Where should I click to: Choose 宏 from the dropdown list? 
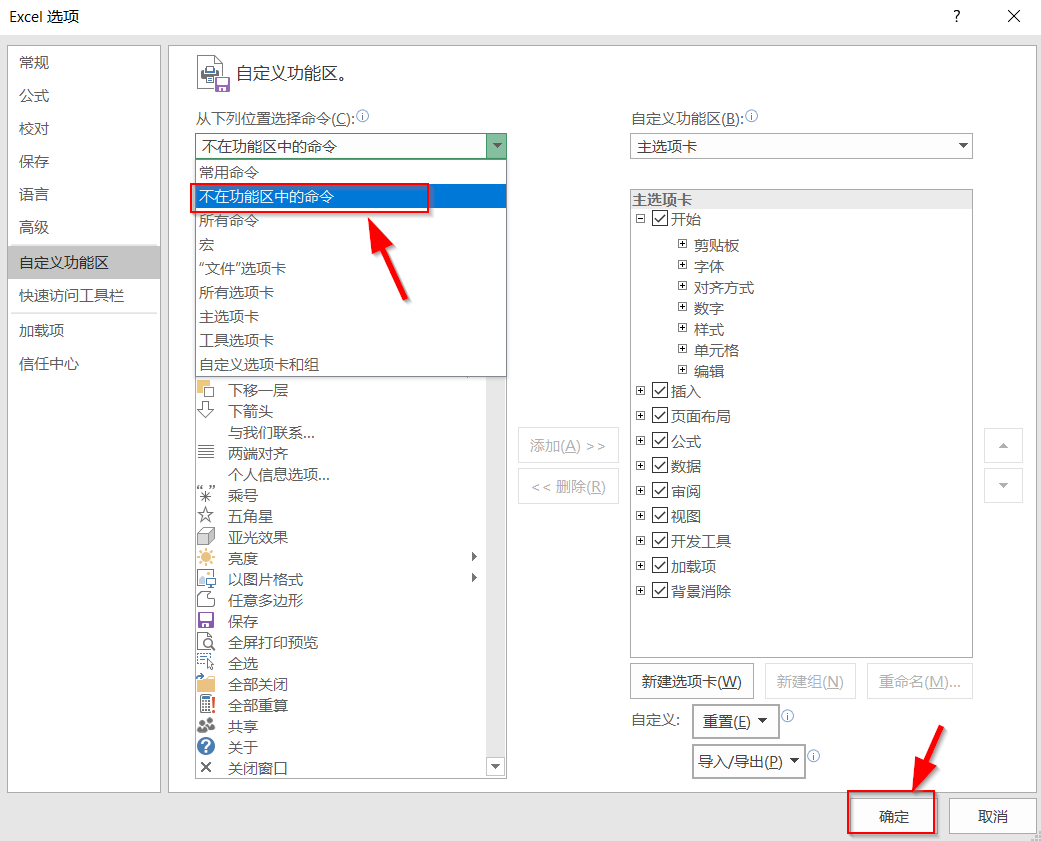click(x=351, y=244)
